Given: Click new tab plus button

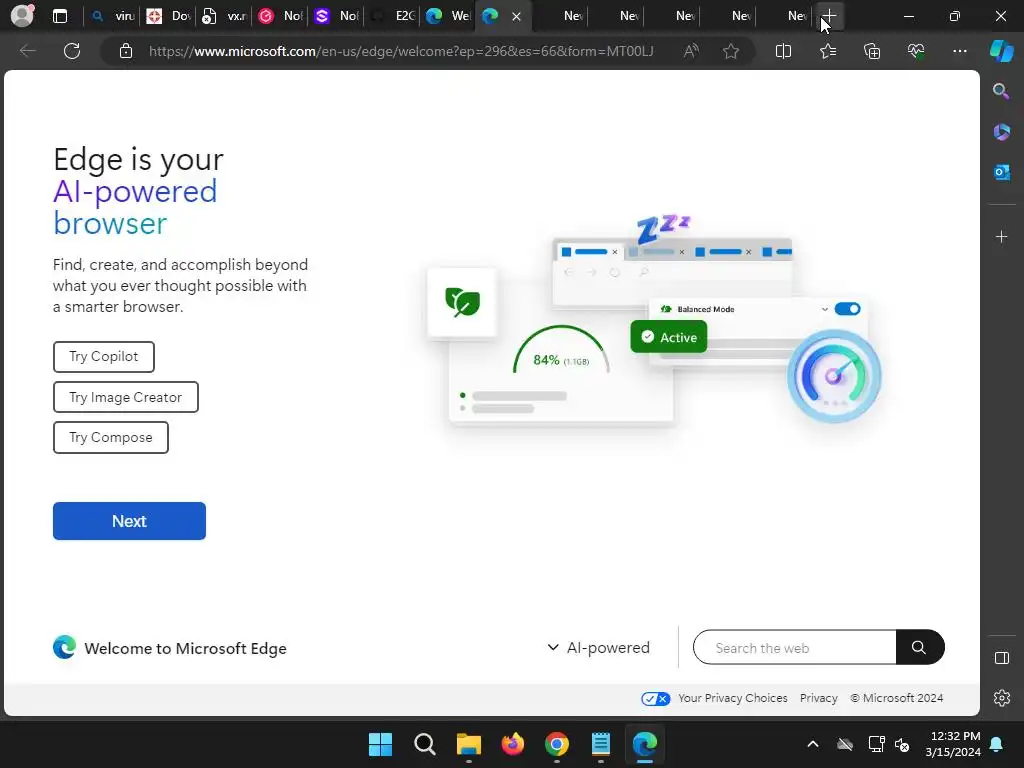Looking at the screenshot, I should [829, 16].
